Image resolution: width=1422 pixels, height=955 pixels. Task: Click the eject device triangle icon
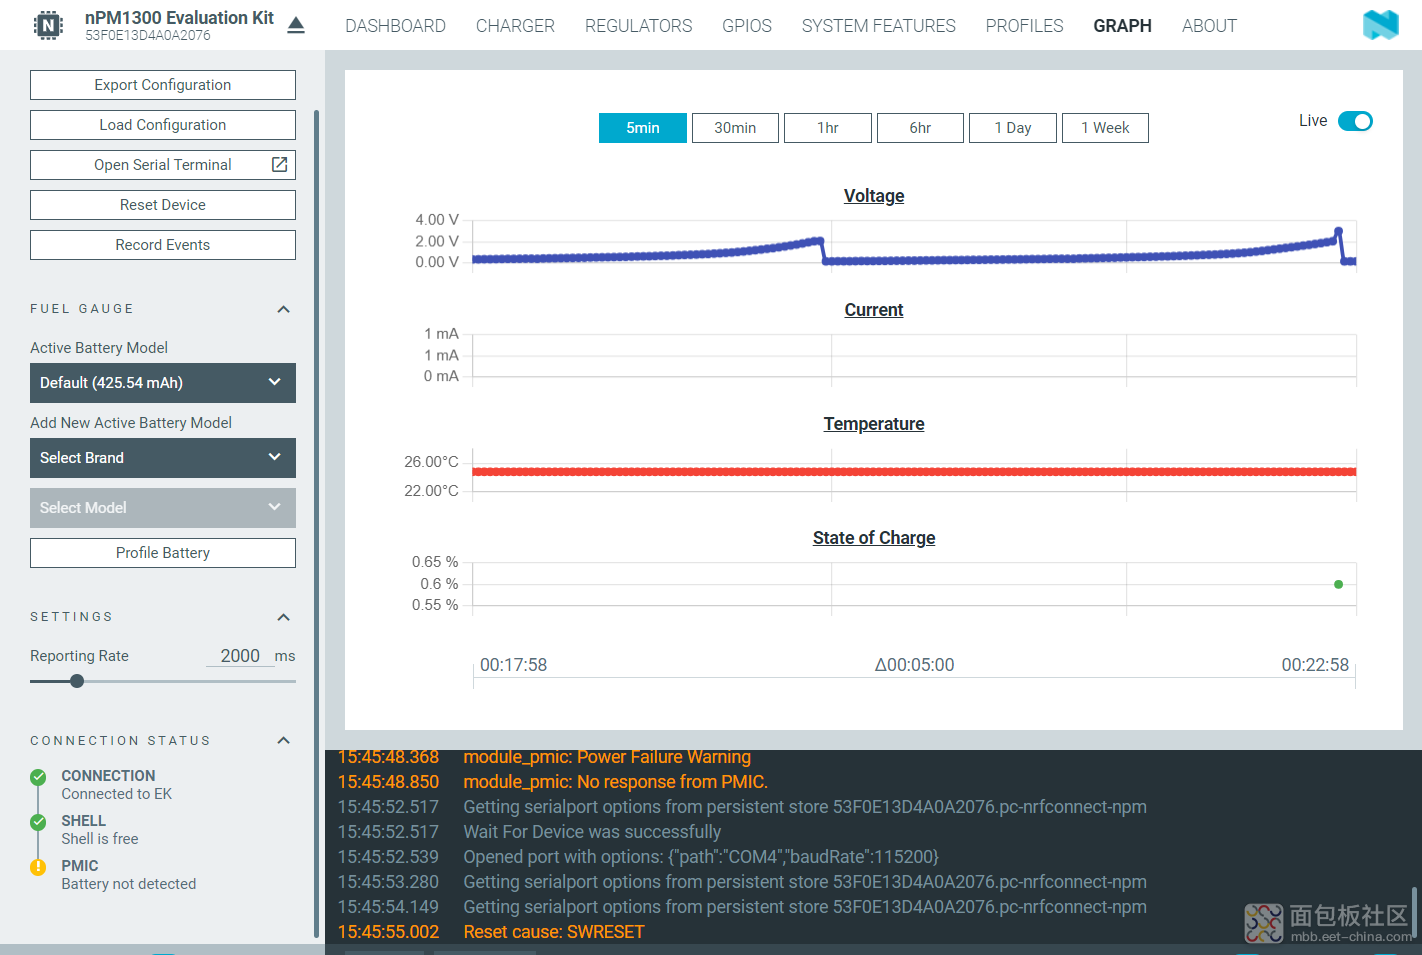coord(296,25)
